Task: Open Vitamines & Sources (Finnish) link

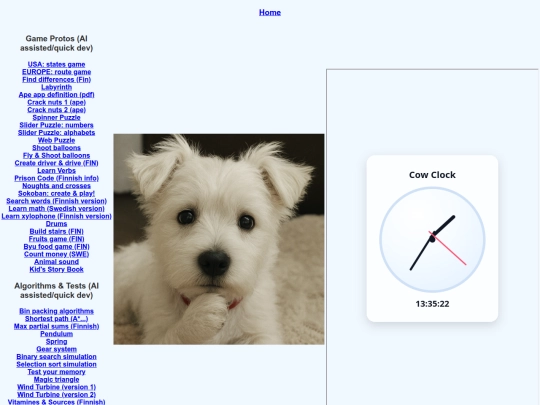Action: pyautogui.click(x=56, y=402)
